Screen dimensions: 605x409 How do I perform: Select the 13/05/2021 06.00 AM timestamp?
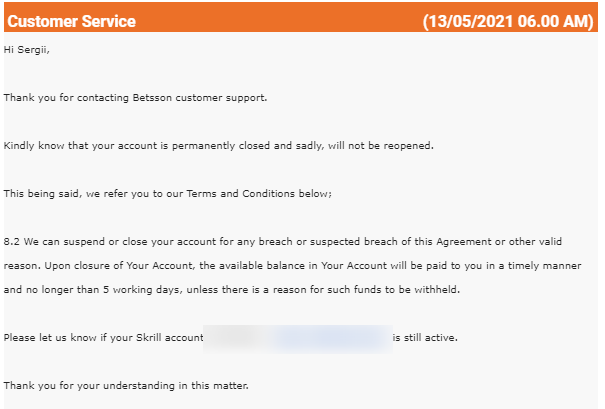[508, 21]
